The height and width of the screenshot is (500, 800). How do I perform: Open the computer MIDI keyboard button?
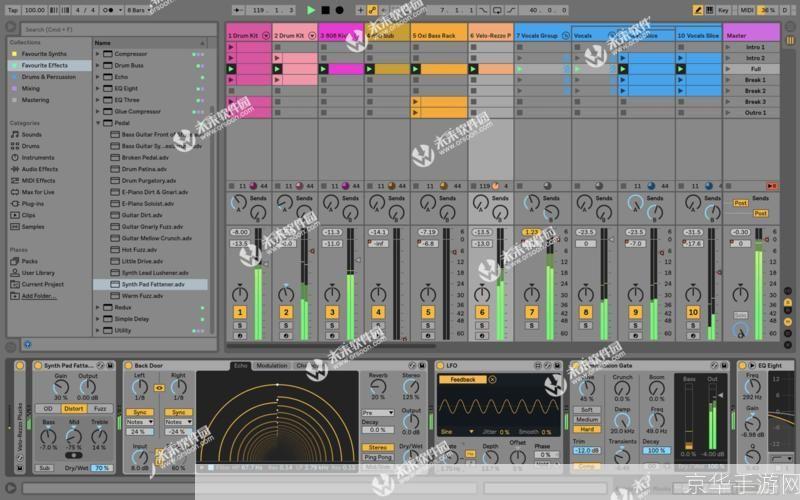click(x=710, y=10)
